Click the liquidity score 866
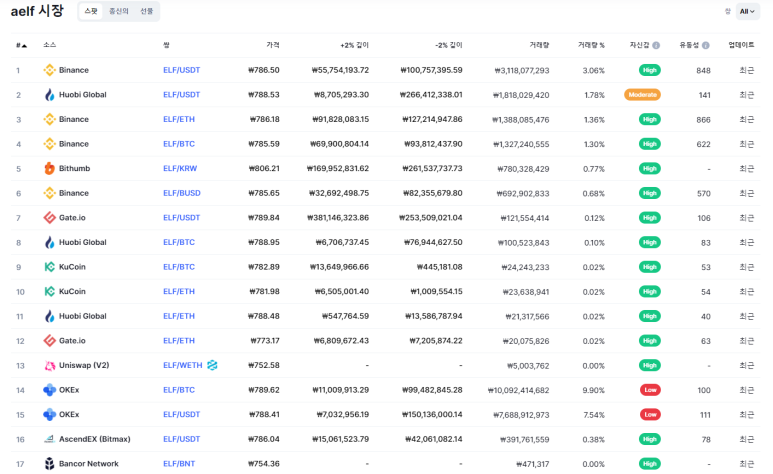This screenshot has height=474, width=773. (703, 120)
